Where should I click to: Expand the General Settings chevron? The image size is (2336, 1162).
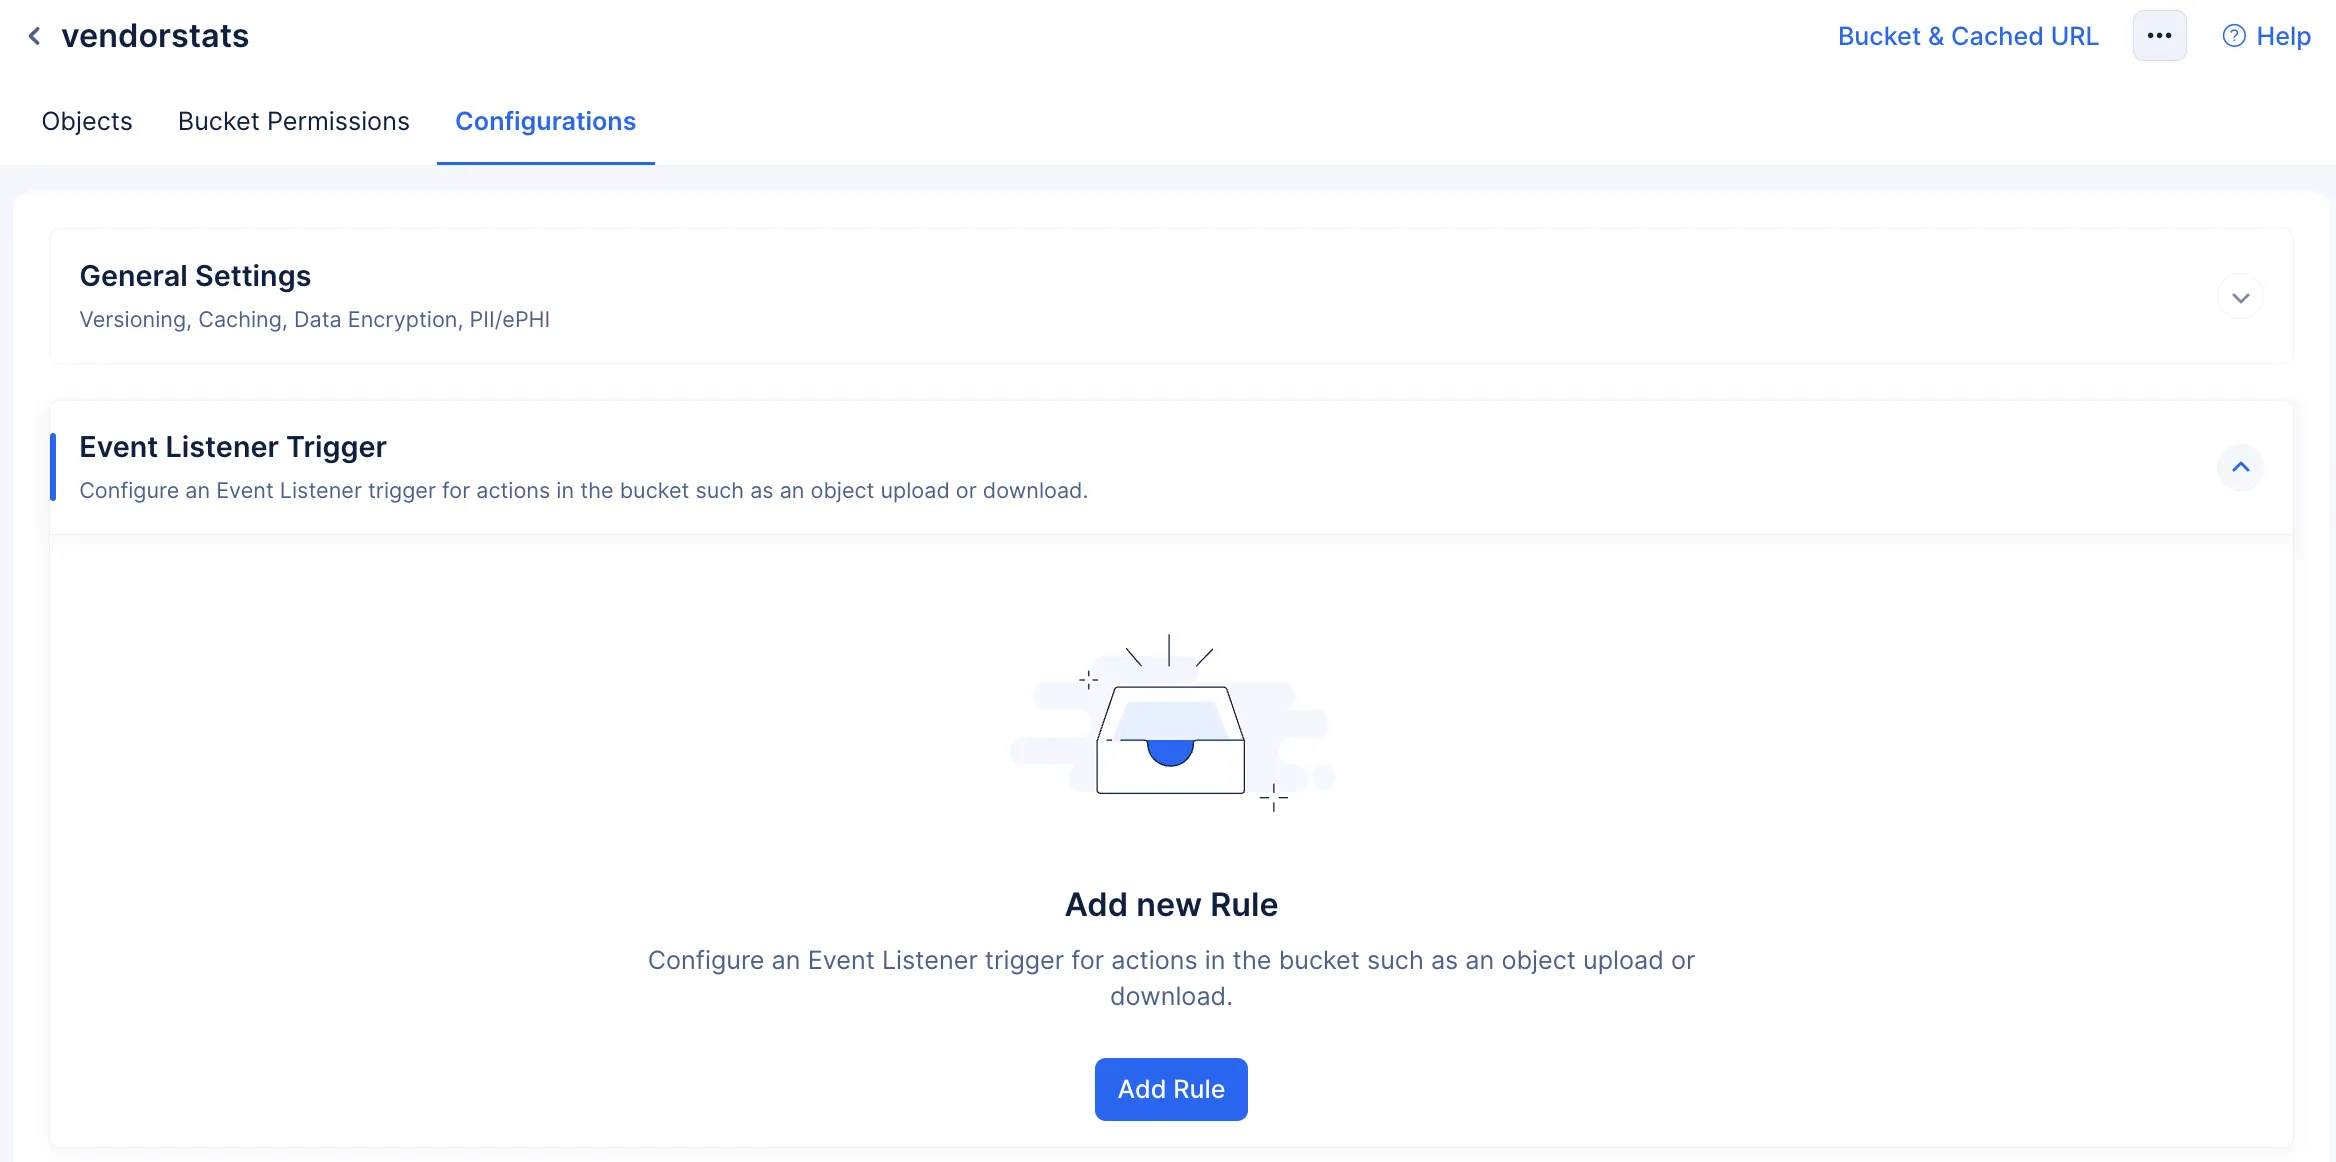[2240, 297]
